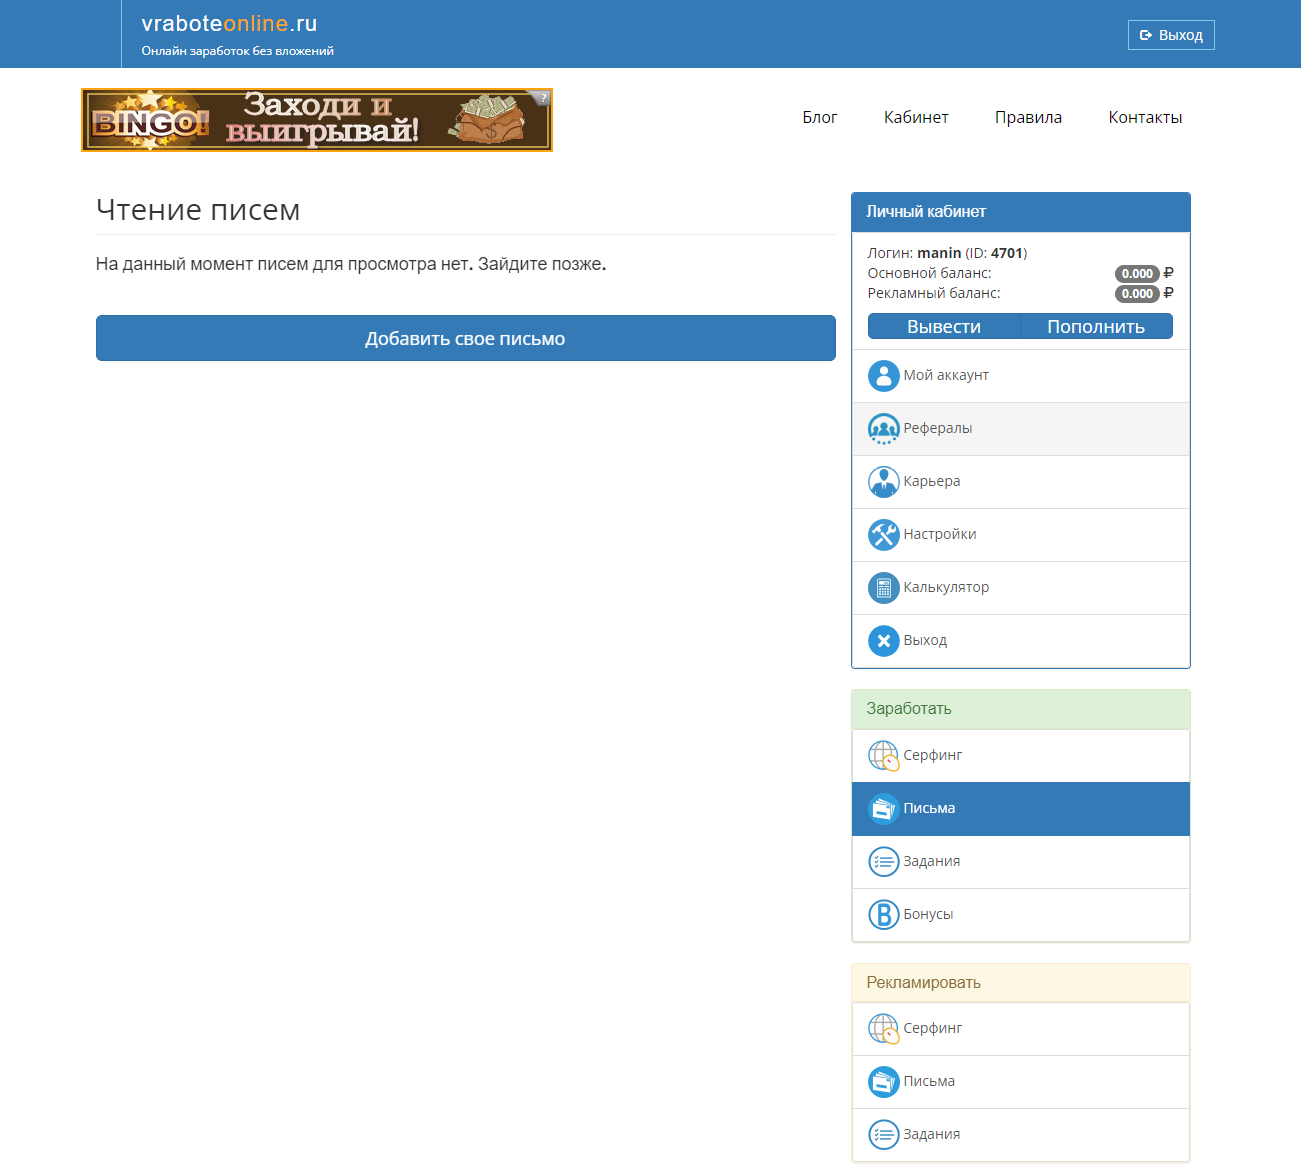Click the envelope icon for Письма under Заработать
The image size is (1301, 1175).
(x=883, y=808)
